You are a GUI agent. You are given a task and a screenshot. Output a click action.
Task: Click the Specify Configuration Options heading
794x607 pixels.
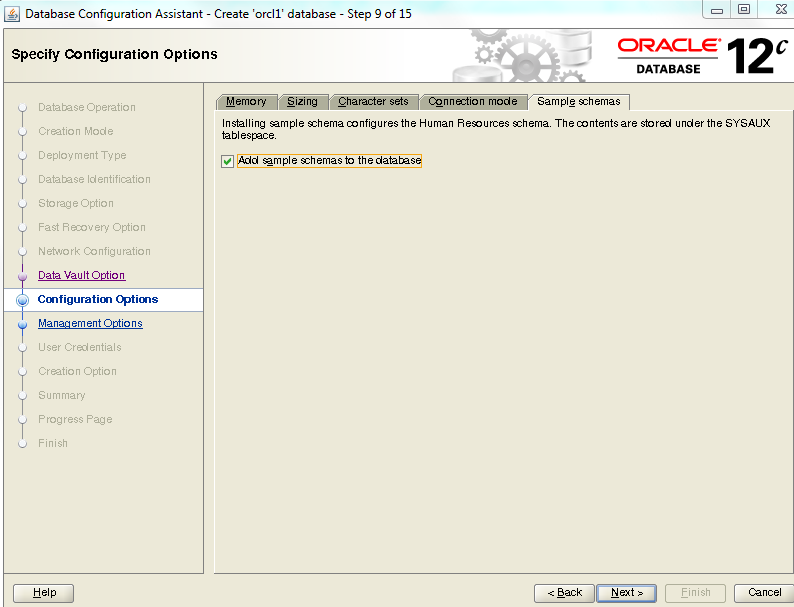(114, 54)
